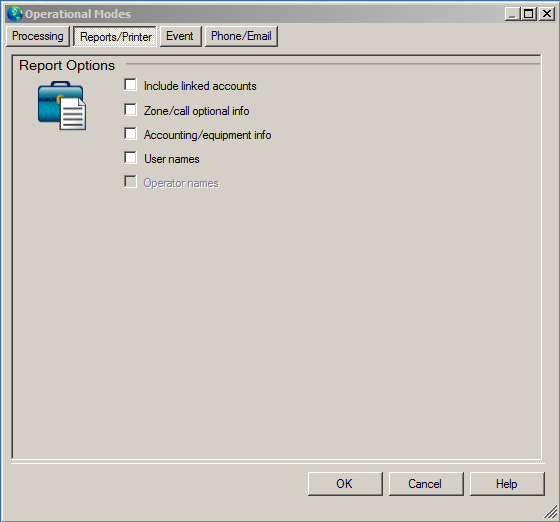Minimize the Operational Modes window
This screenshot has height=522, width=560.
pyautogui.click(x=512, y=14)
